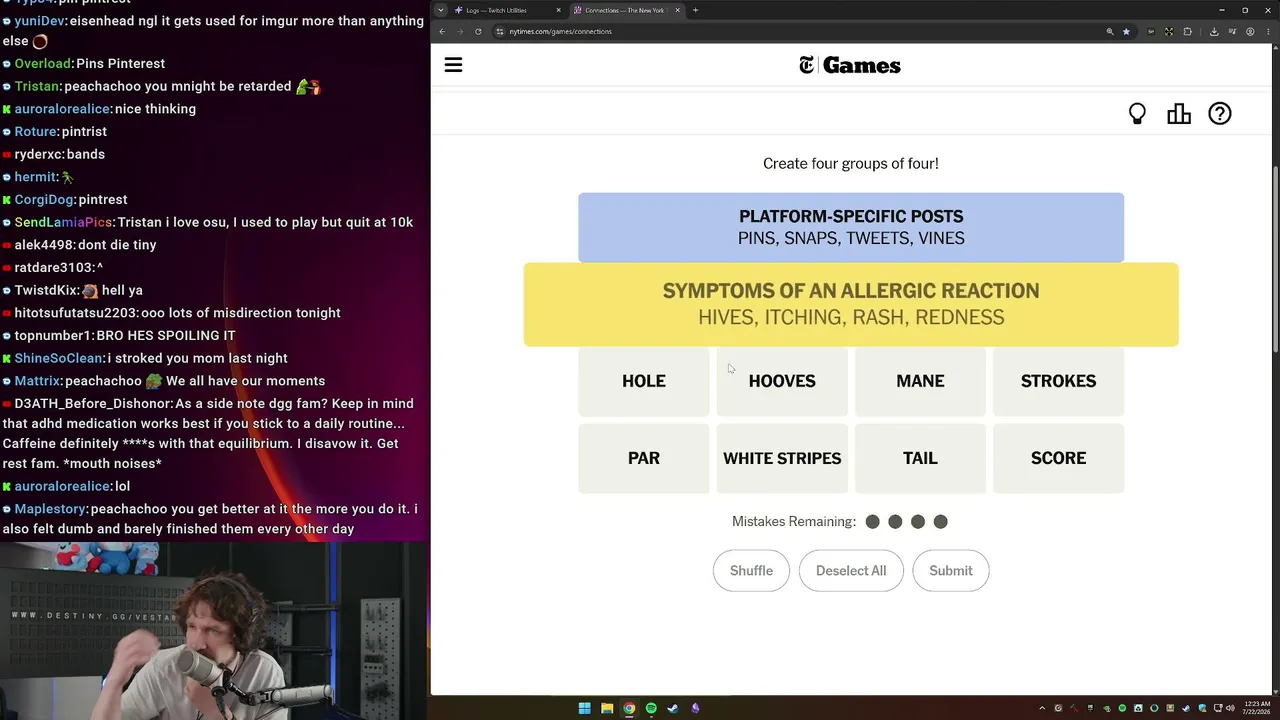
Task: Click chat username Tristan
Action: coord(37,86)
